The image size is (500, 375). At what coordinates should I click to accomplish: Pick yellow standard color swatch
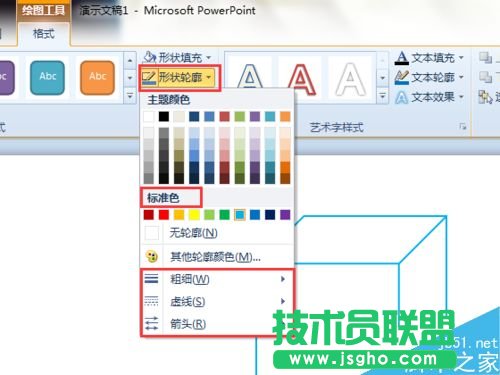click(x=194, y=215)
